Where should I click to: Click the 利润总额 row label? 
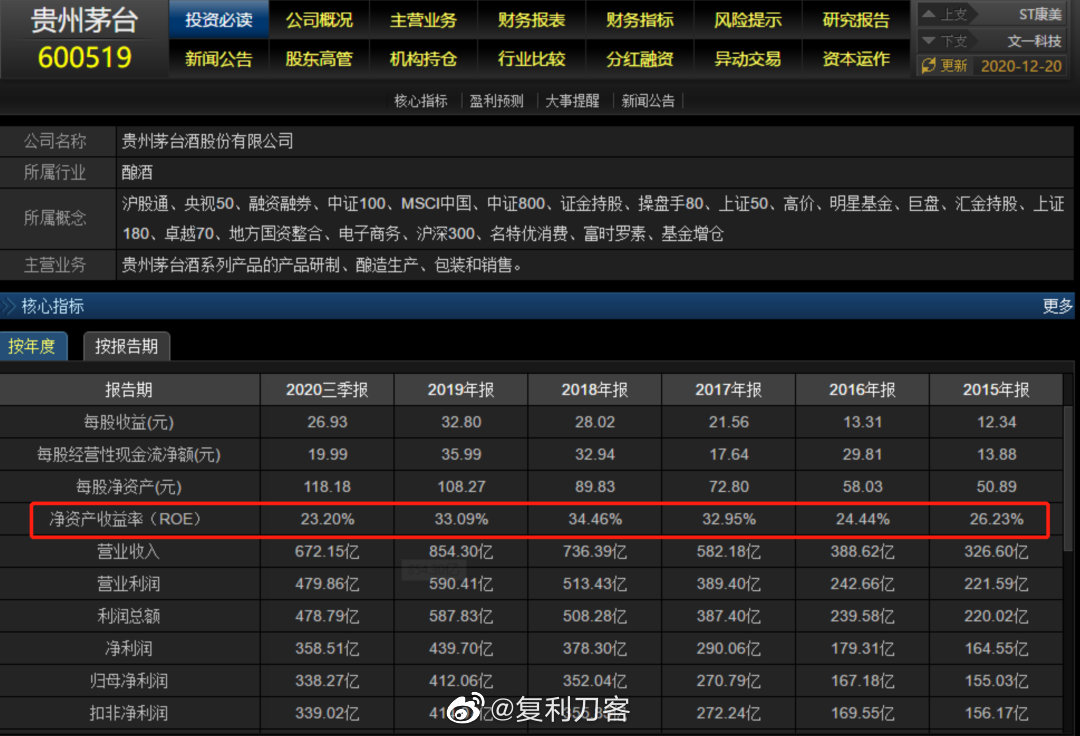tap(129, 616)
